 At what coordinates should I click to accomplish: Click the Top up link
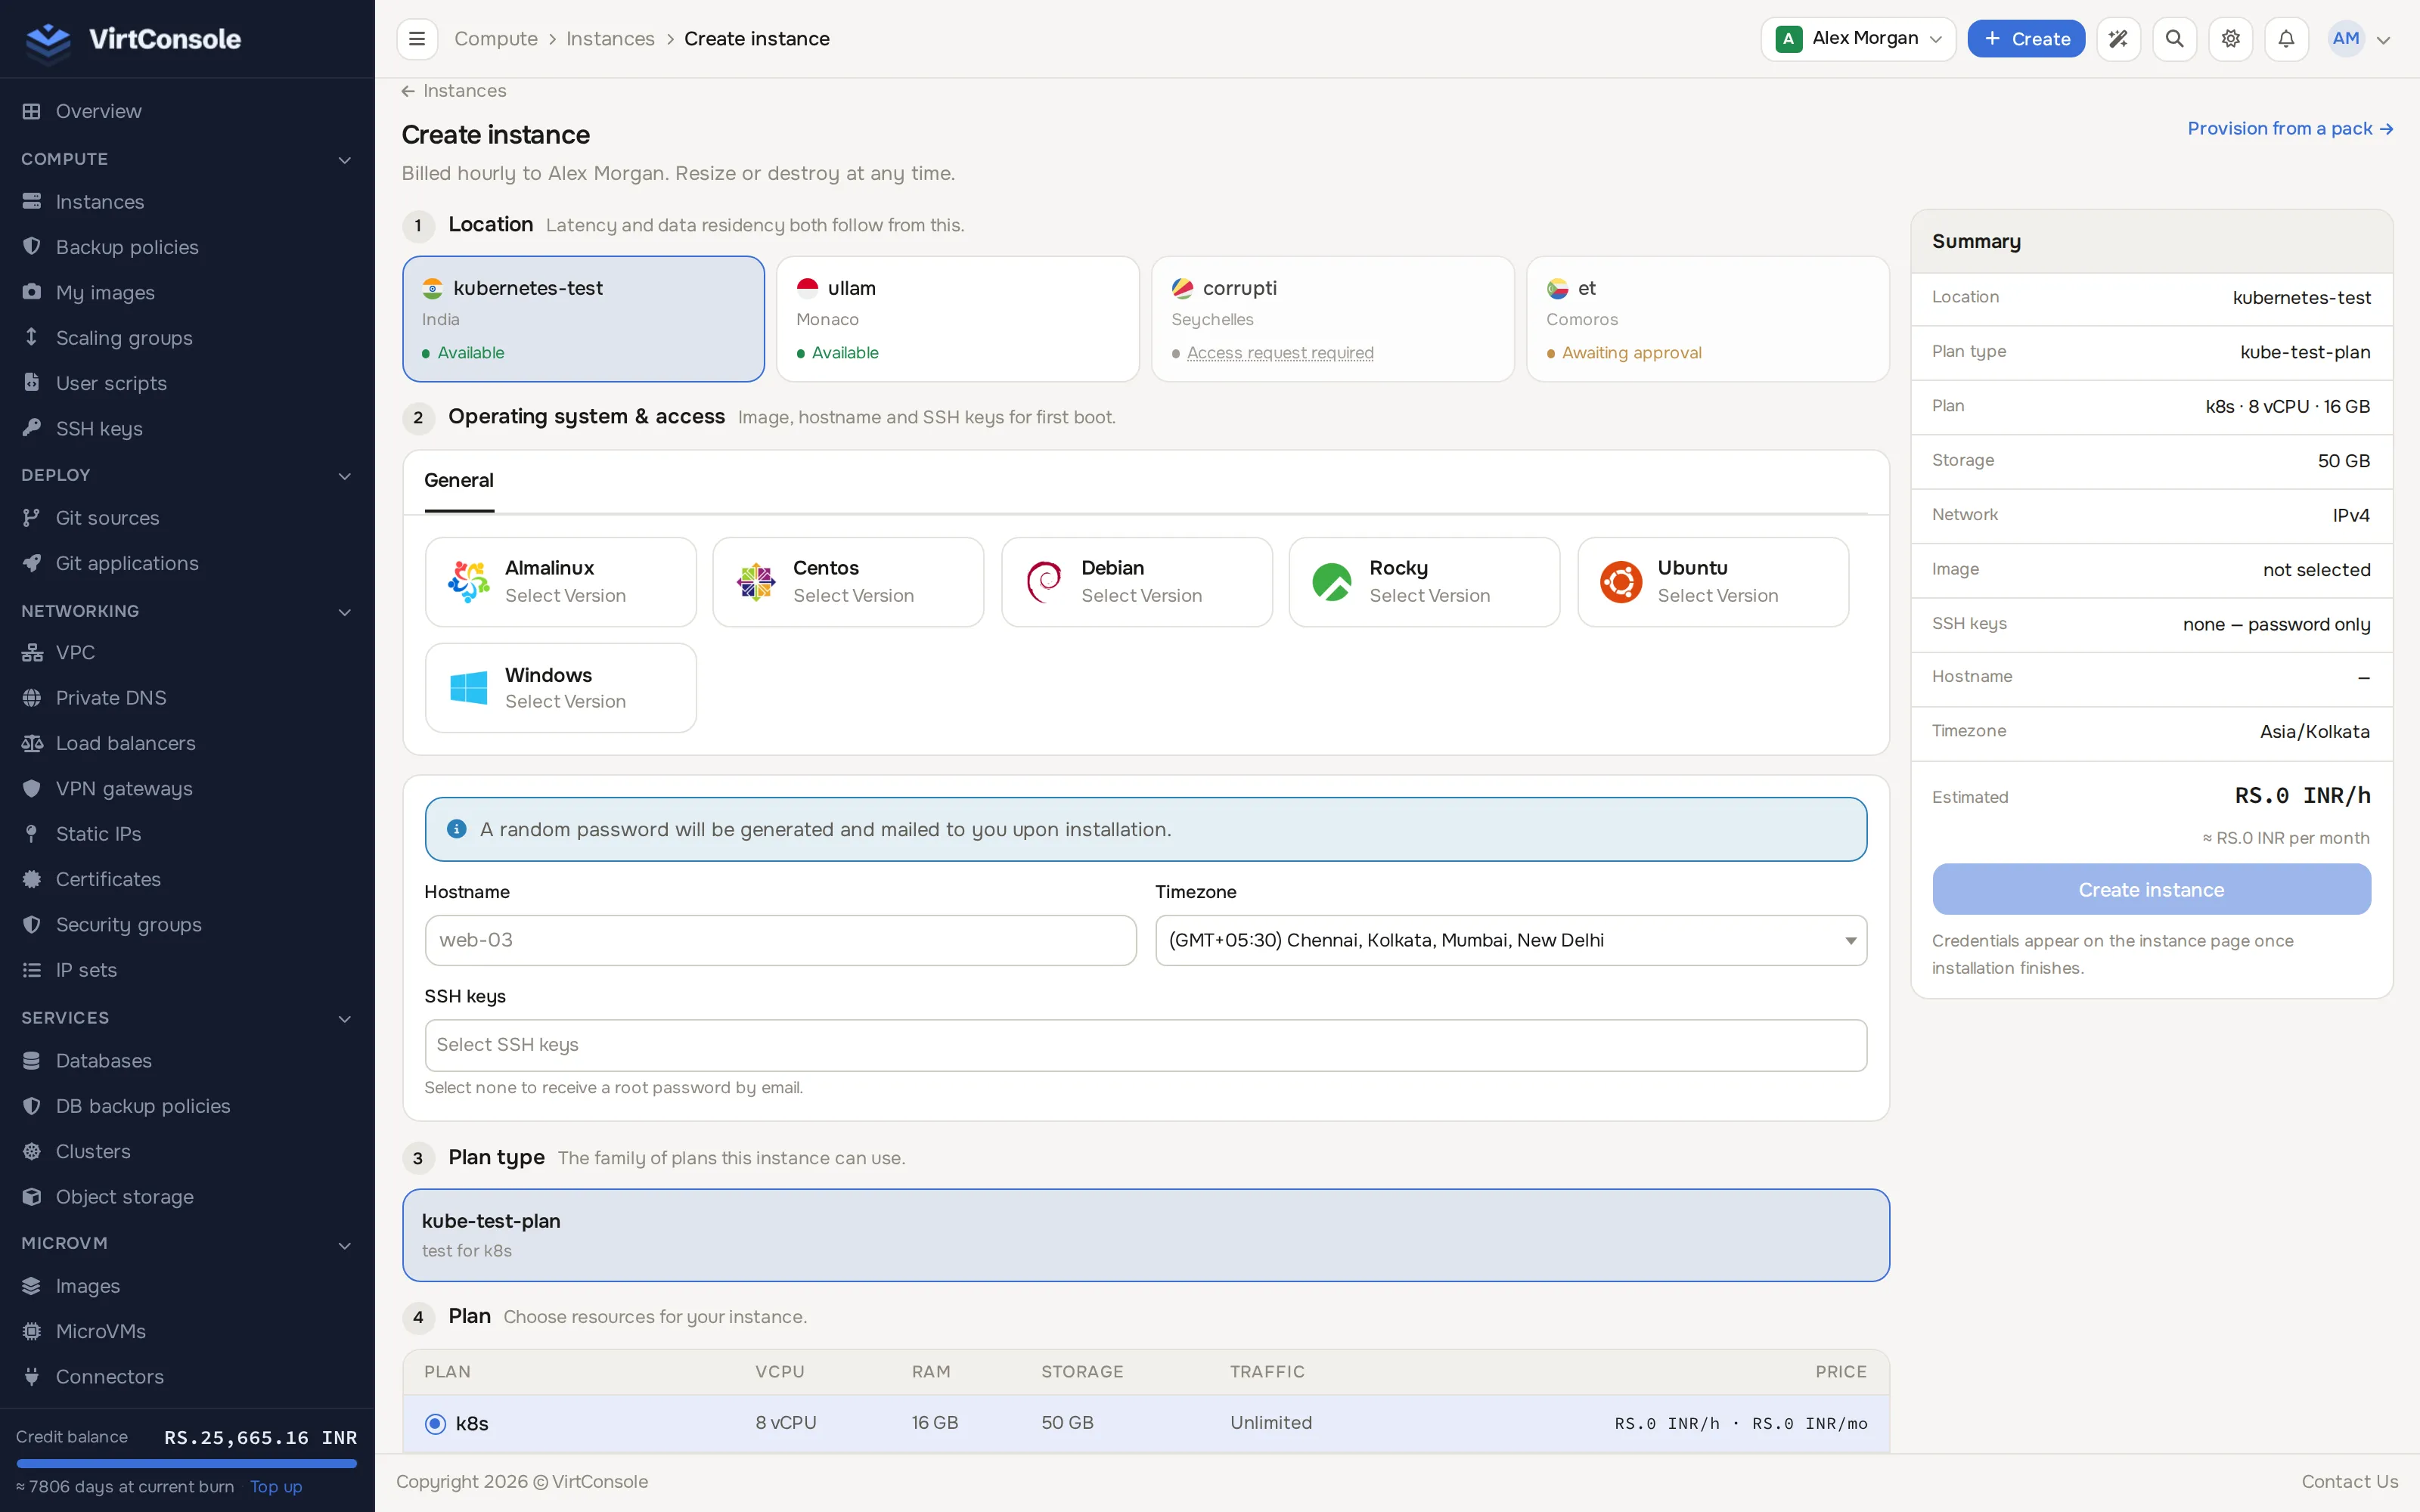[x=276, y=1486]
